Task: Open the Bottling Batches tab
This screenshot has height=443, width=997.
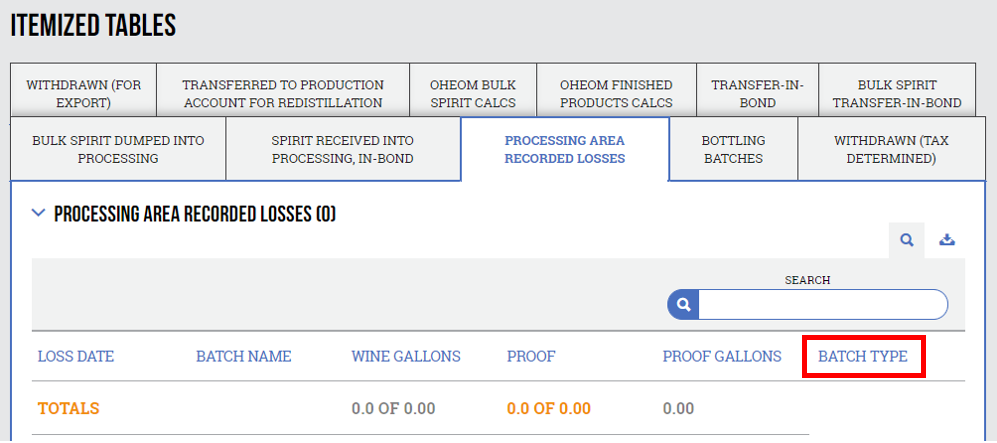Action: [734, 149]
